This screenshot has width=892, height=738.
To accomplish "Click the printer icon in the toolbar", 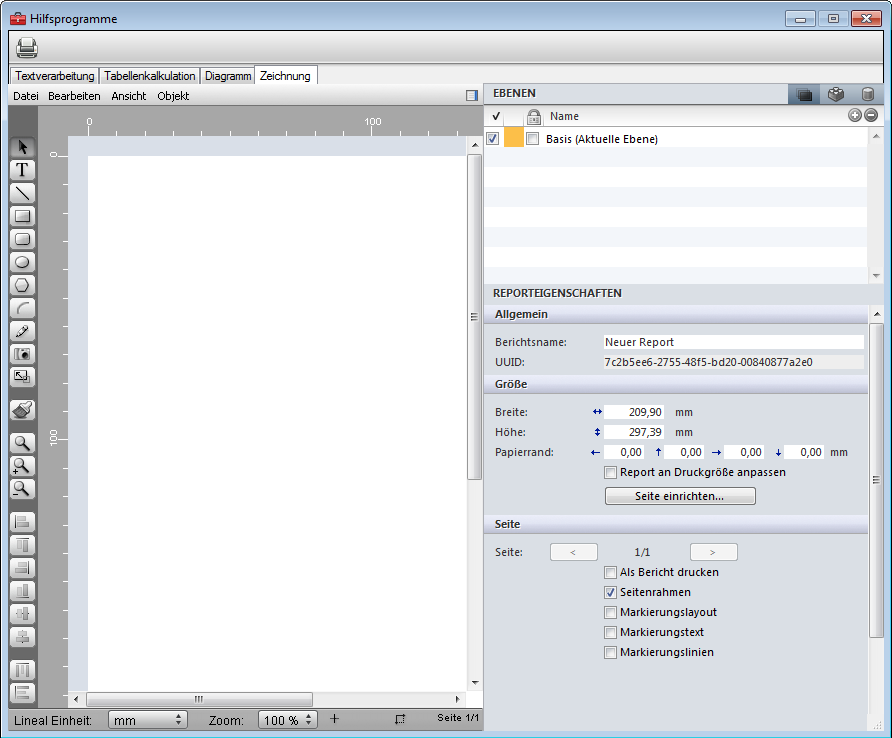I will tap(27, 47).
